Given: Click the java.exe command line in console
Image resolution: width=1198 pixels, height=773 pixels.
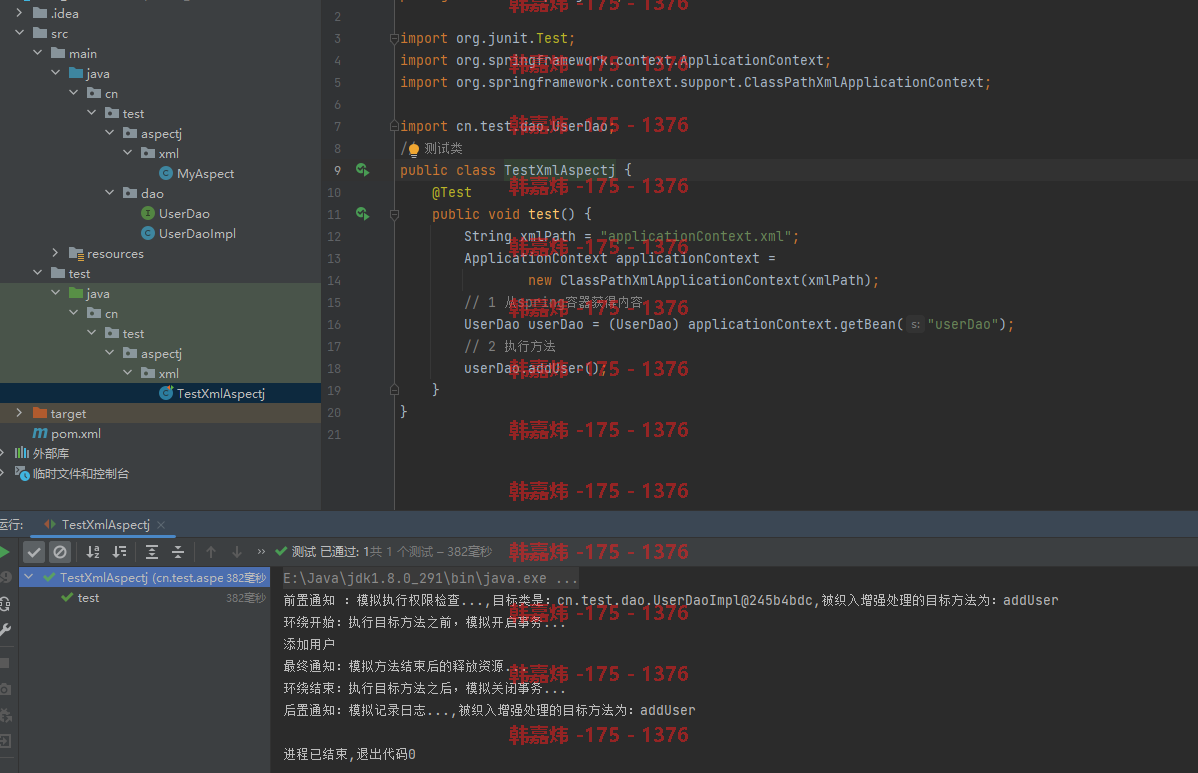Looking at the screenshot, I should click(431, 578).
